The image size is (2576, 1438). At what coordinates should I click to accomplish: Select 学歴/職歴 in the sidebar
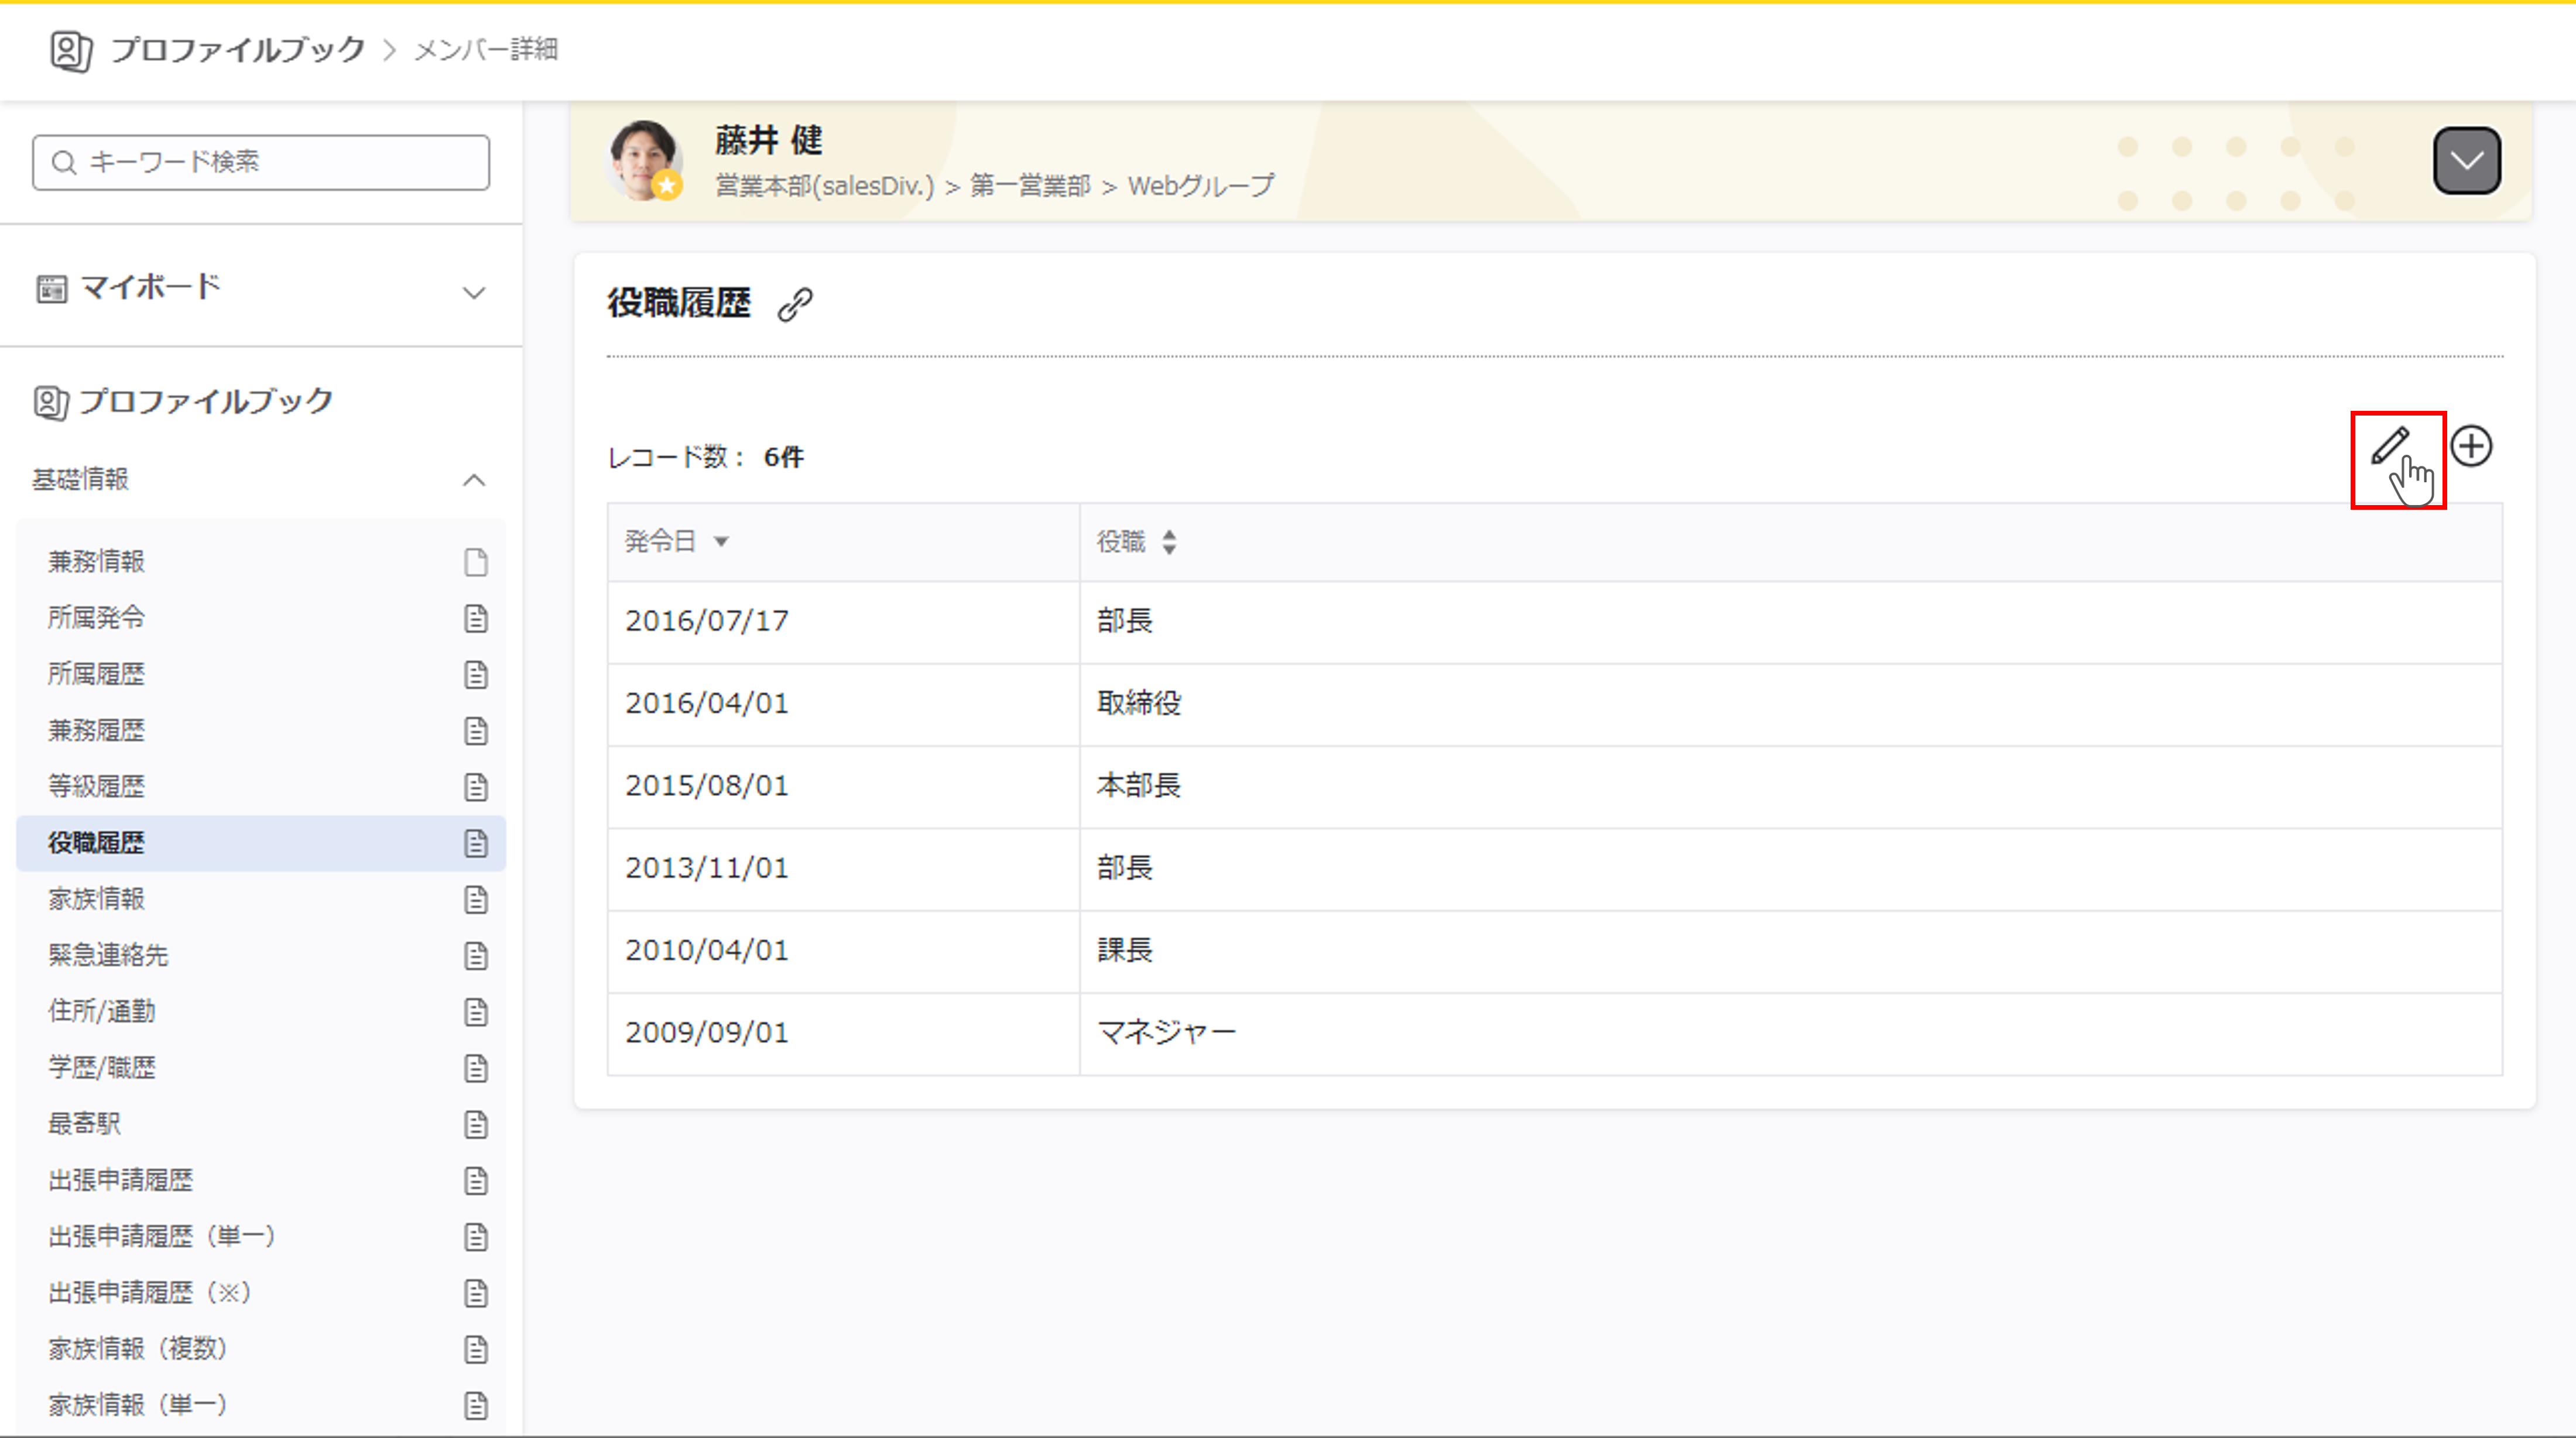[x=102, y=1067]
